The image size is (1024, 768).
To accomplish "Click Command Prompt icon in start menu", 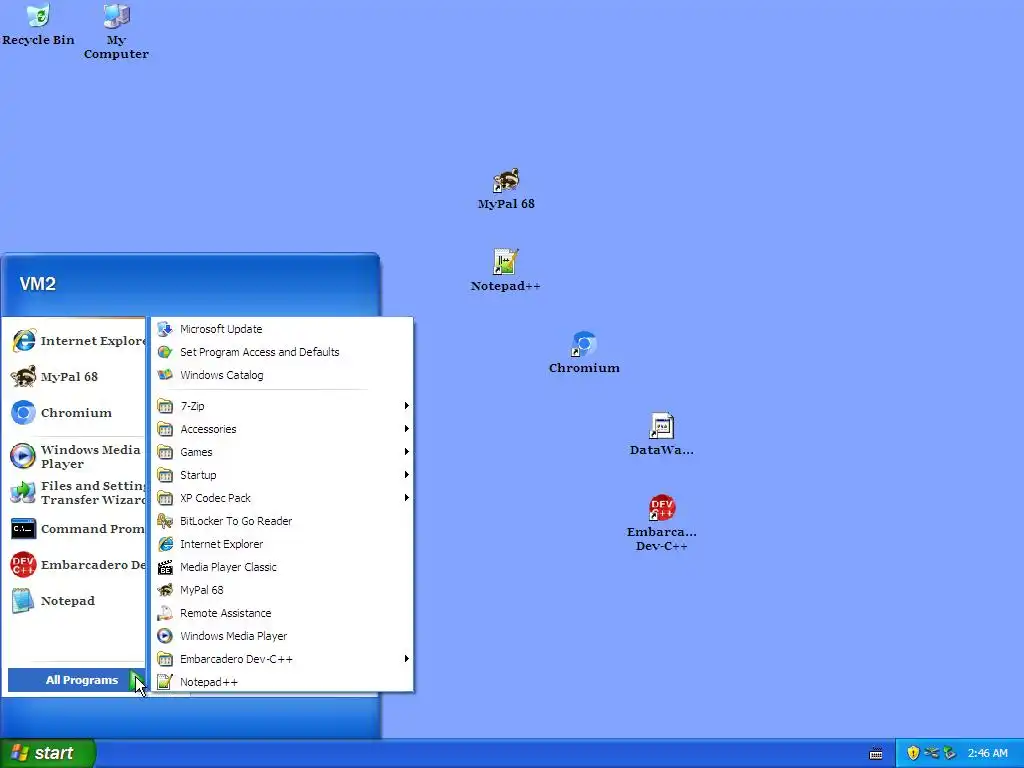I will pyautogui.click(x=24, y=529).
